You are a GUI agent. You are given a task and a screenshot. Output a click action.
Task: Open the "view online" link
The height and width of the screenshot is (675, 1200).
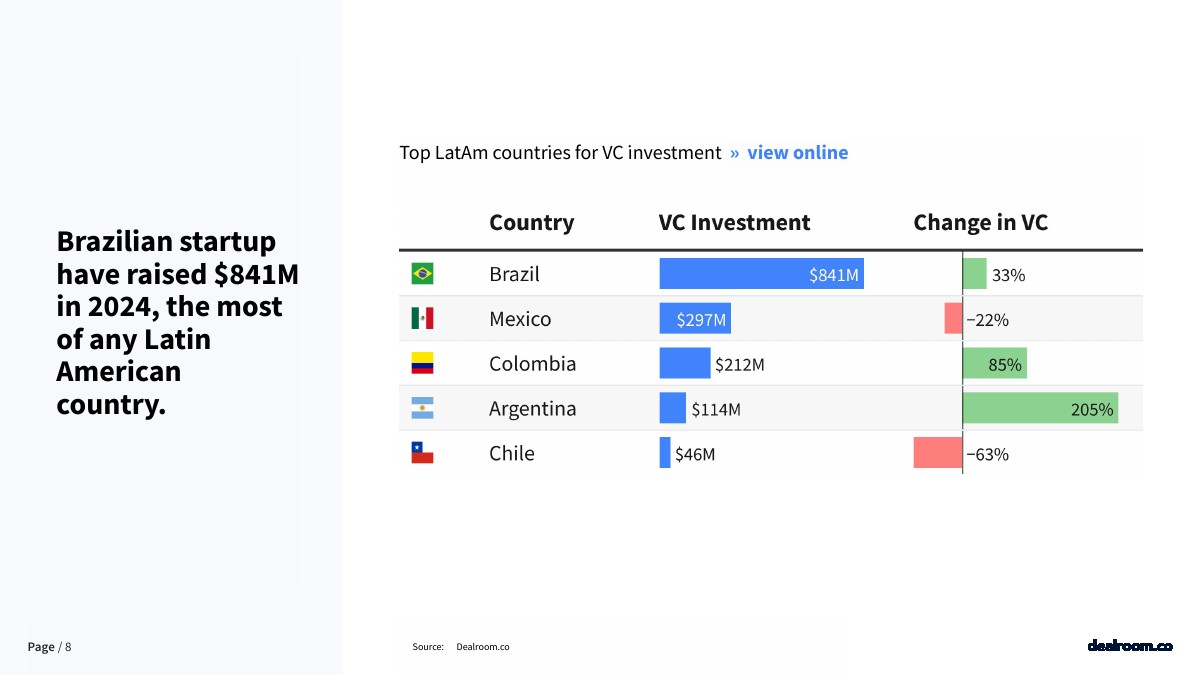pos(797,153)
